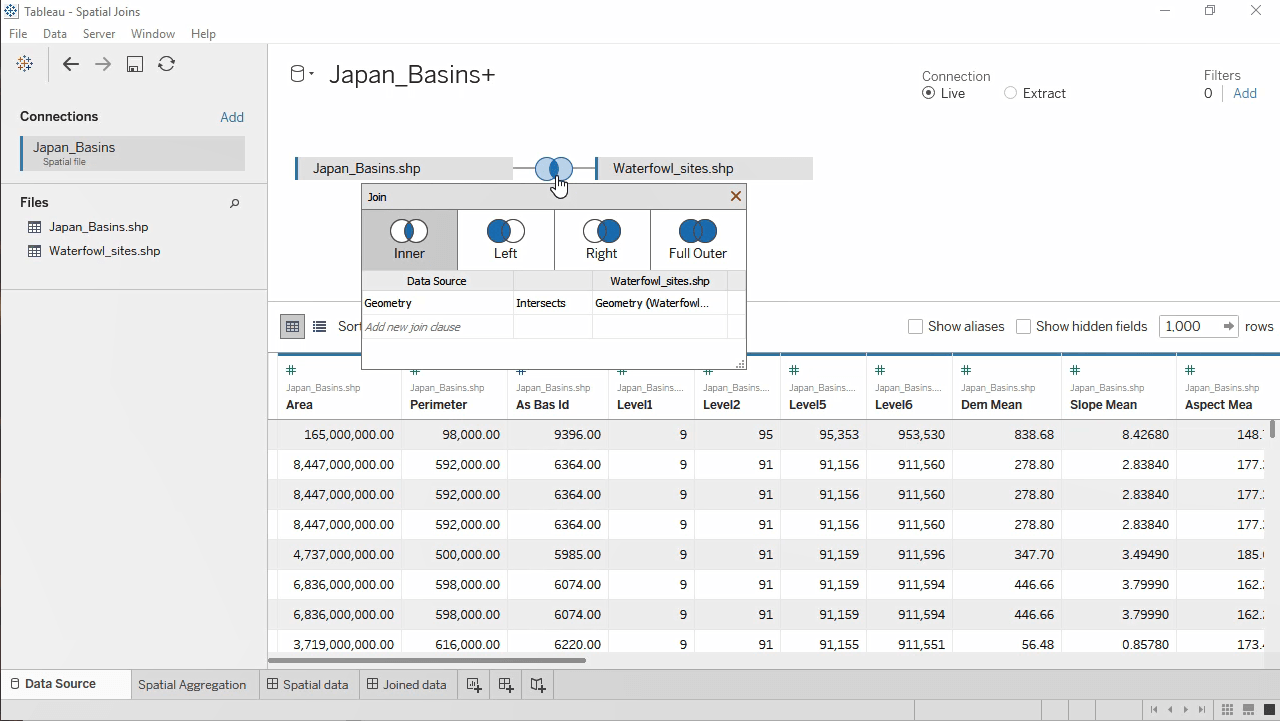Click the Add link beside Connections
The width and height of the screenshot is (1280, 721).
pos(232,117)
